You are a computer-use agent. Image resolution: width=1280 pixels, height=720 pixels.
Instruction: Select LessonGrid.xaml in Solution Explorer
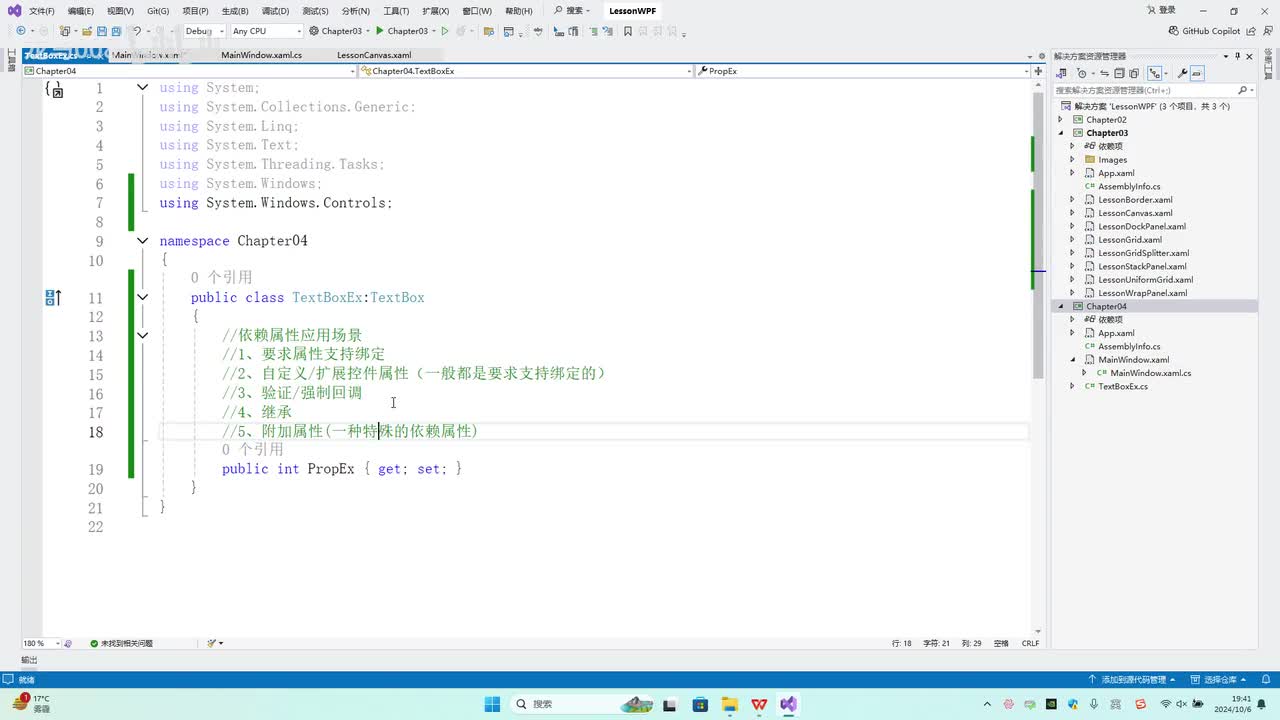click(1130, 240)
